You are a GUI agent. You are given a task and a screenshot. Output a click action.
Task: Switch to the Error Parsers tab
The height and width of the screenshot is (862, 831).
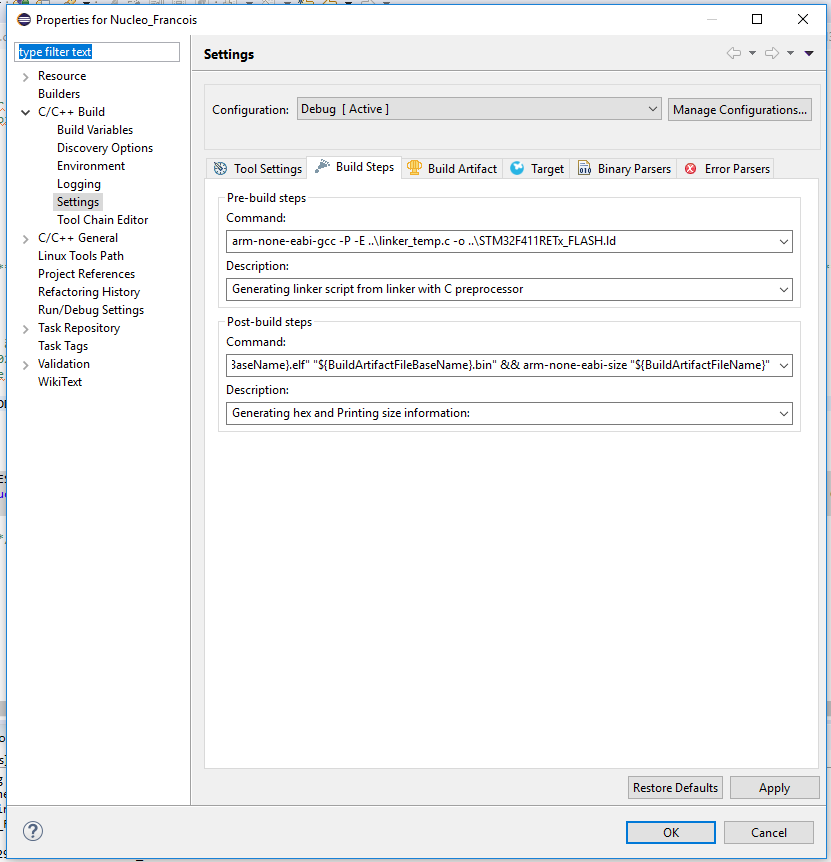[727, 169]
